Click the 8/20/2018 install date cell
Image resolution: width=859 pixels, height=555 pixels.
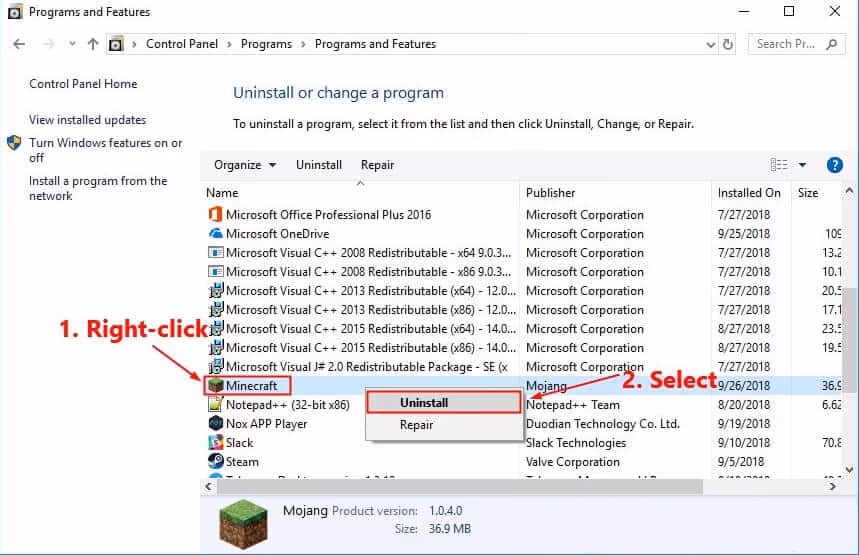coord(743,405)
